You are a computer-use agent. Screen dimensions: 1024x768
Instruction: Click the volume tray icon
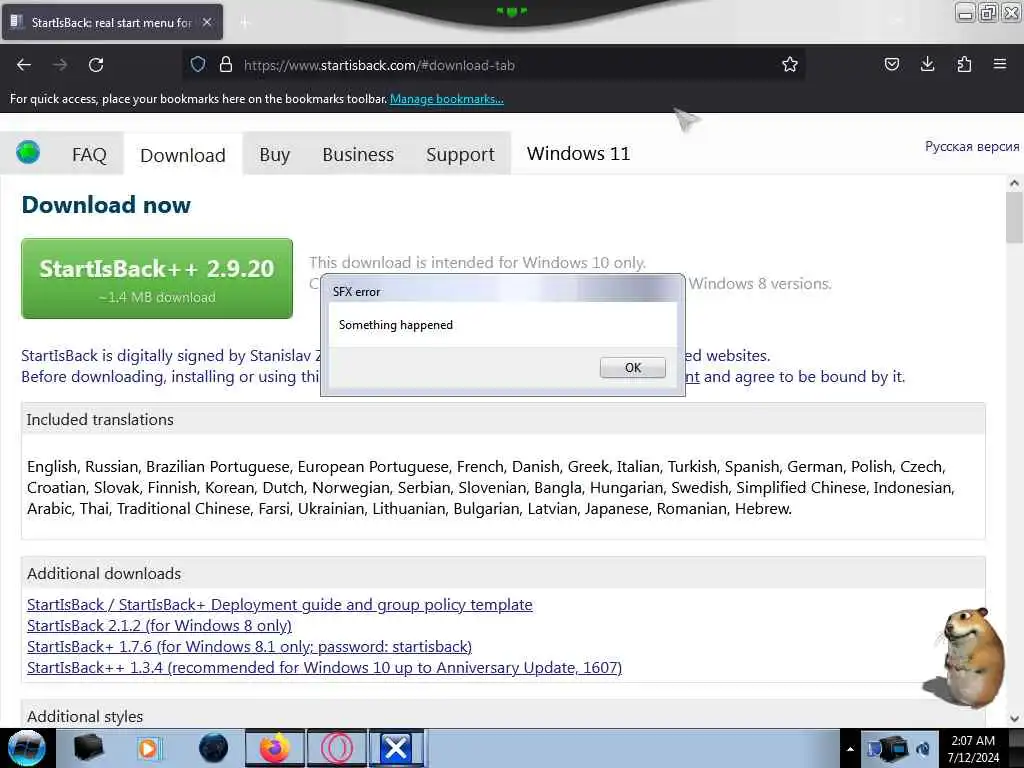tap(923, 748)
